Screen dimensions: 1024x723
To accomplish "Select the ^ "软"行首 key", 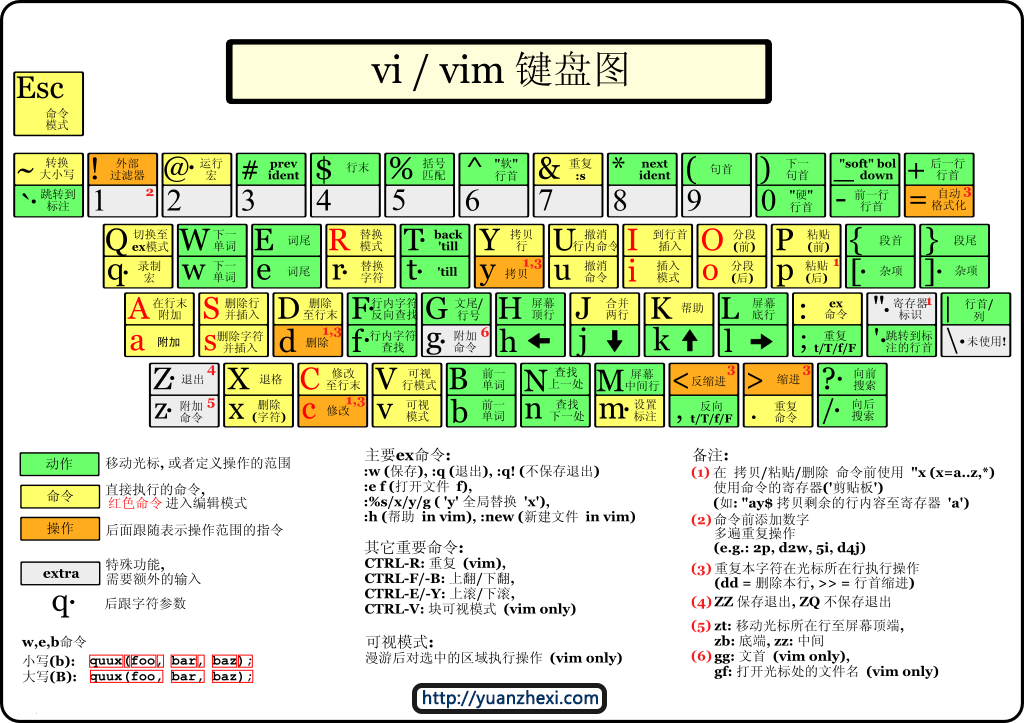I will click(494, 170).
